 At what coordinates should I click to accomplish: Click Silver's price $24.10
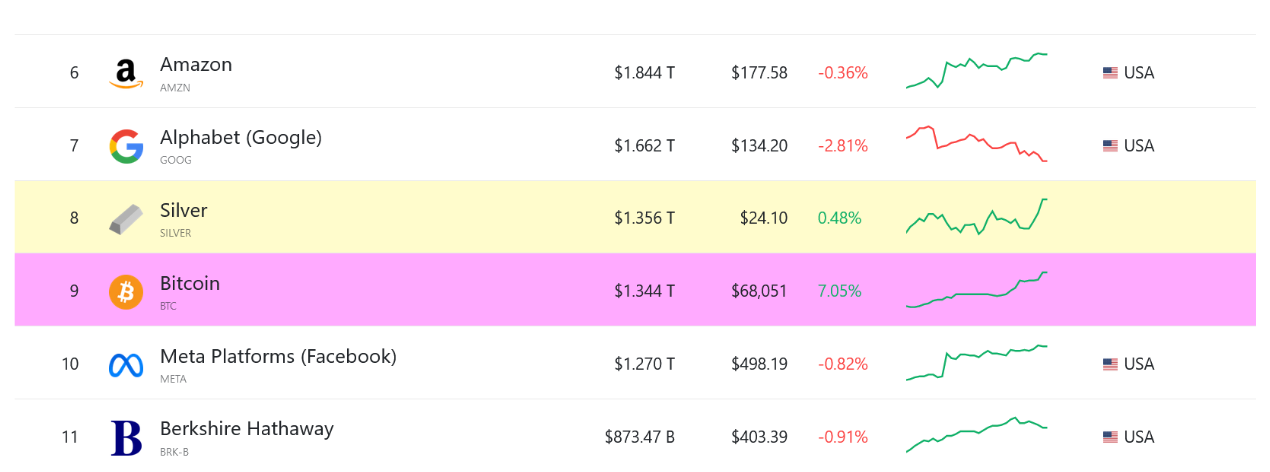point(764,218)
